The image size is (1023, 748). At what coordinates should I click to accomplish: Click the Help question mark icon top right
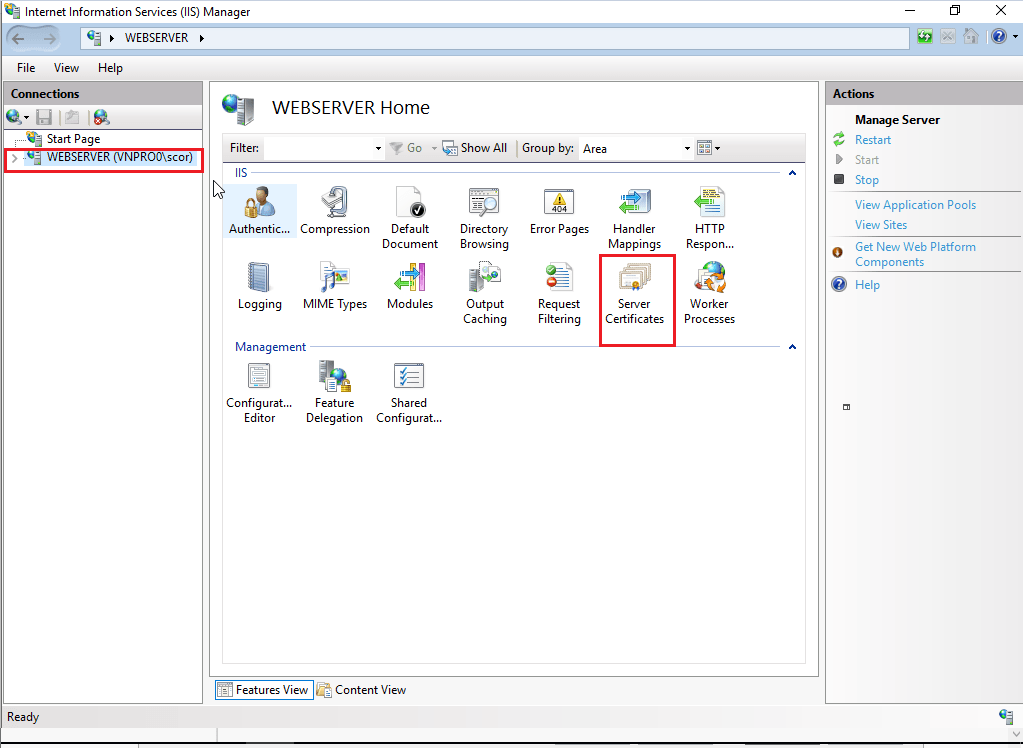point(999,37)
